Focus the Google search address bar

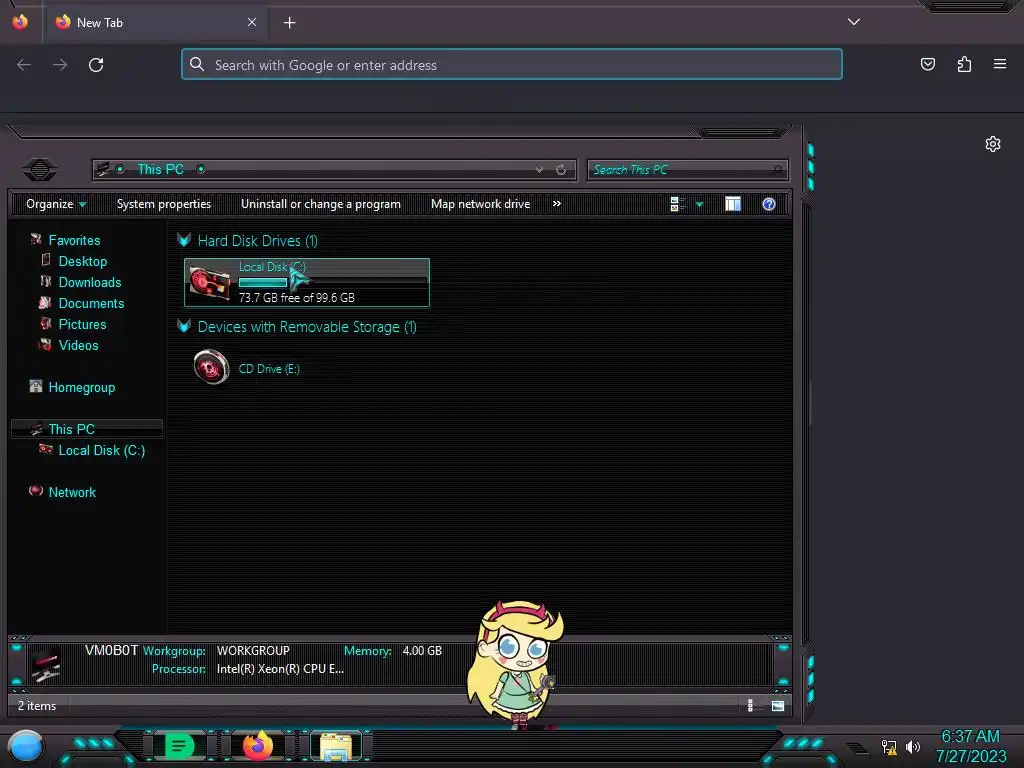coord(511,65)
